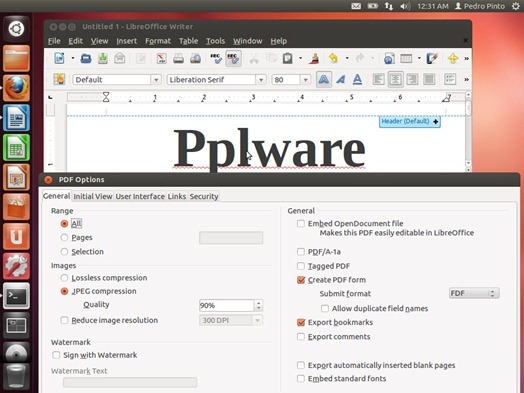
Task: Enable the PDF/A-1a checkbox
Action: coord(301,252)
